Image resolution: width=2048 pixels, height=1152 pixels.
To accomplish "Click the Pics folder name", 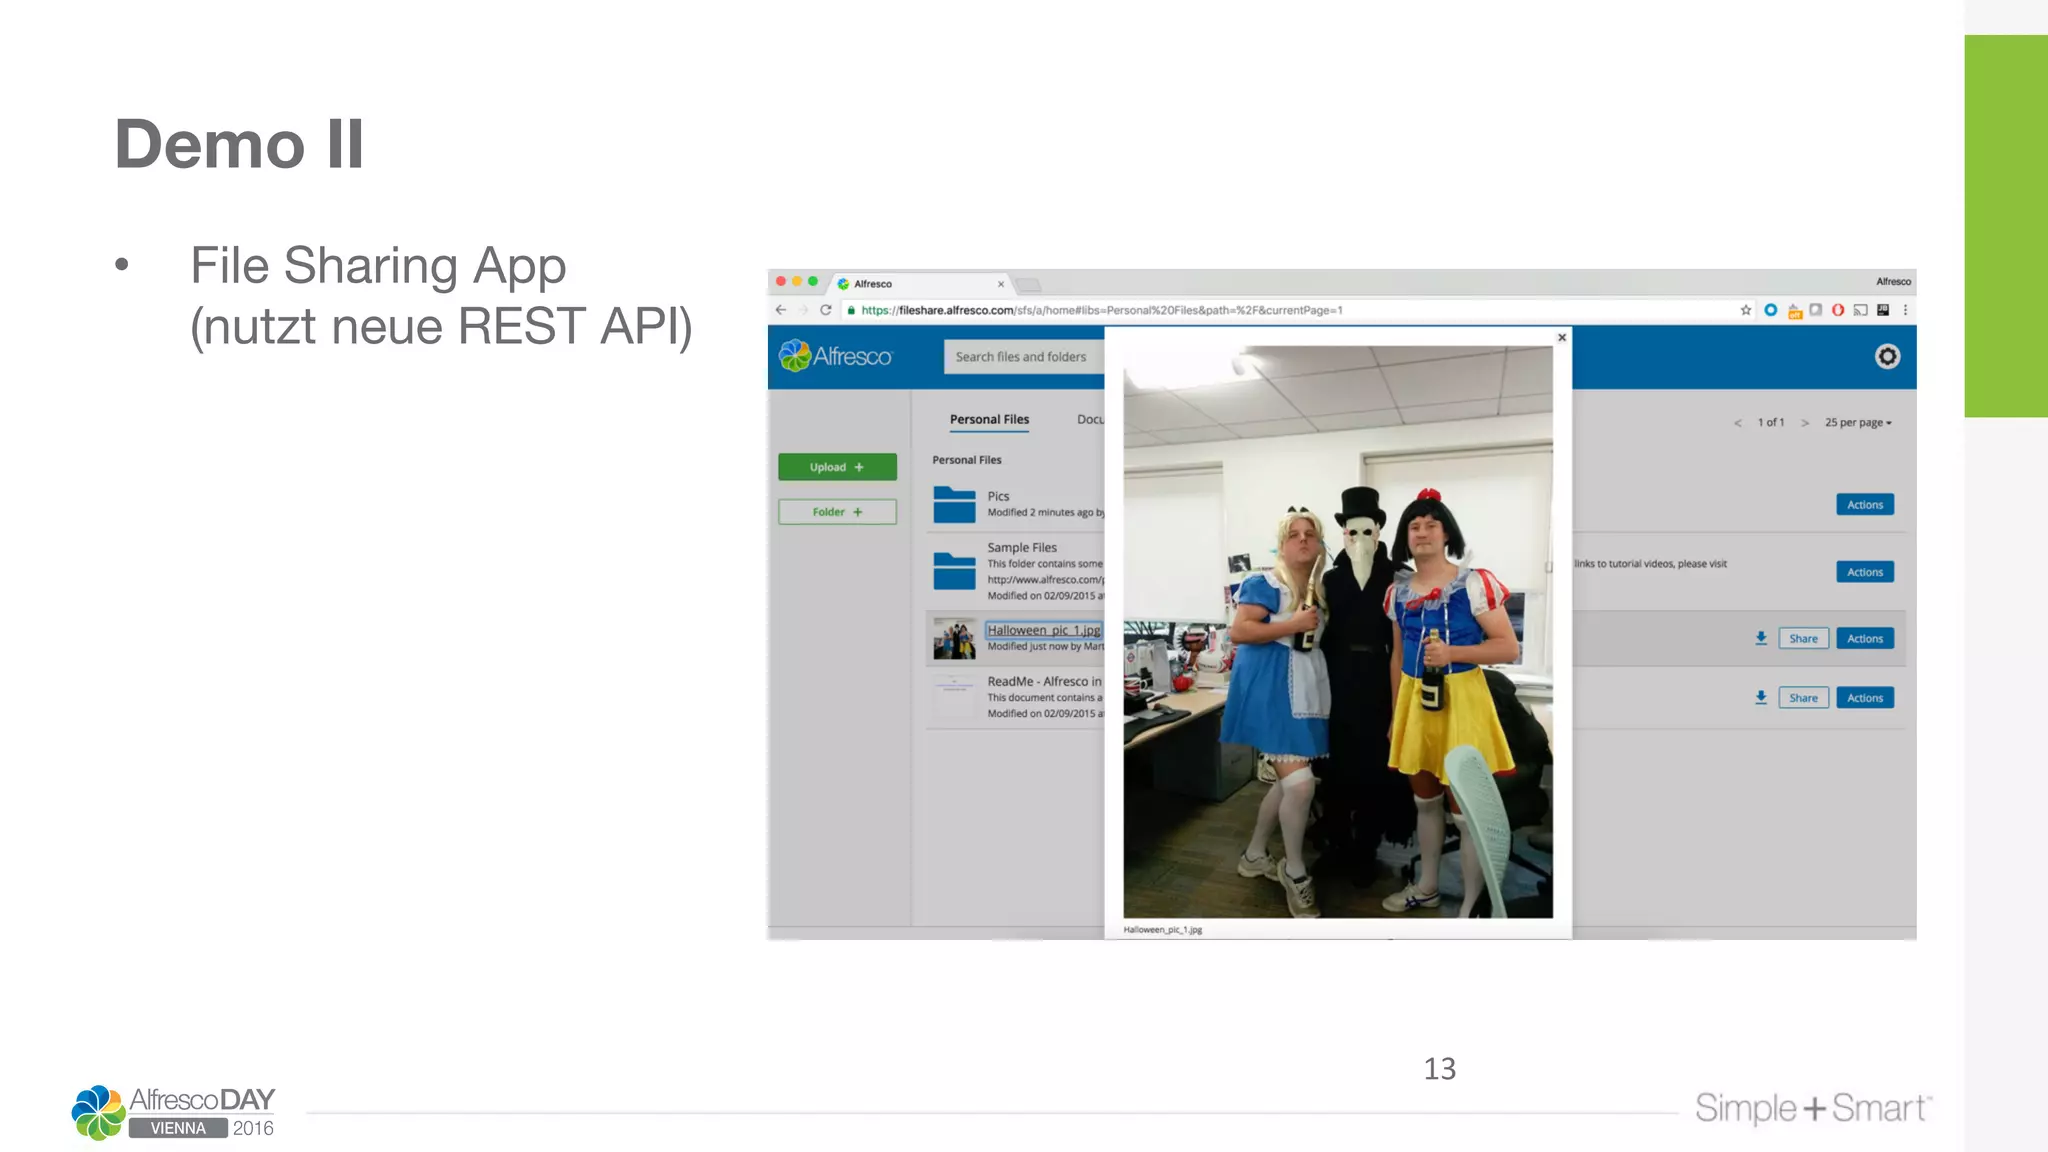I will 998,496.
